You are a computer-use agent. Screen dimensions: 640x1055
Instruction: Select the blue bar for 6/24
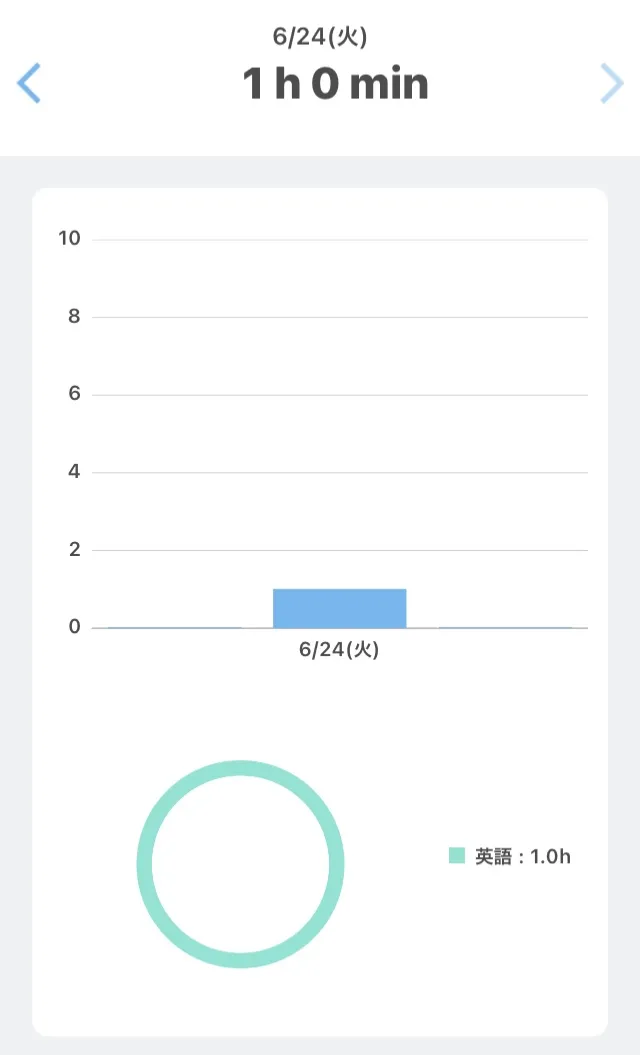[x=339, y=608]
